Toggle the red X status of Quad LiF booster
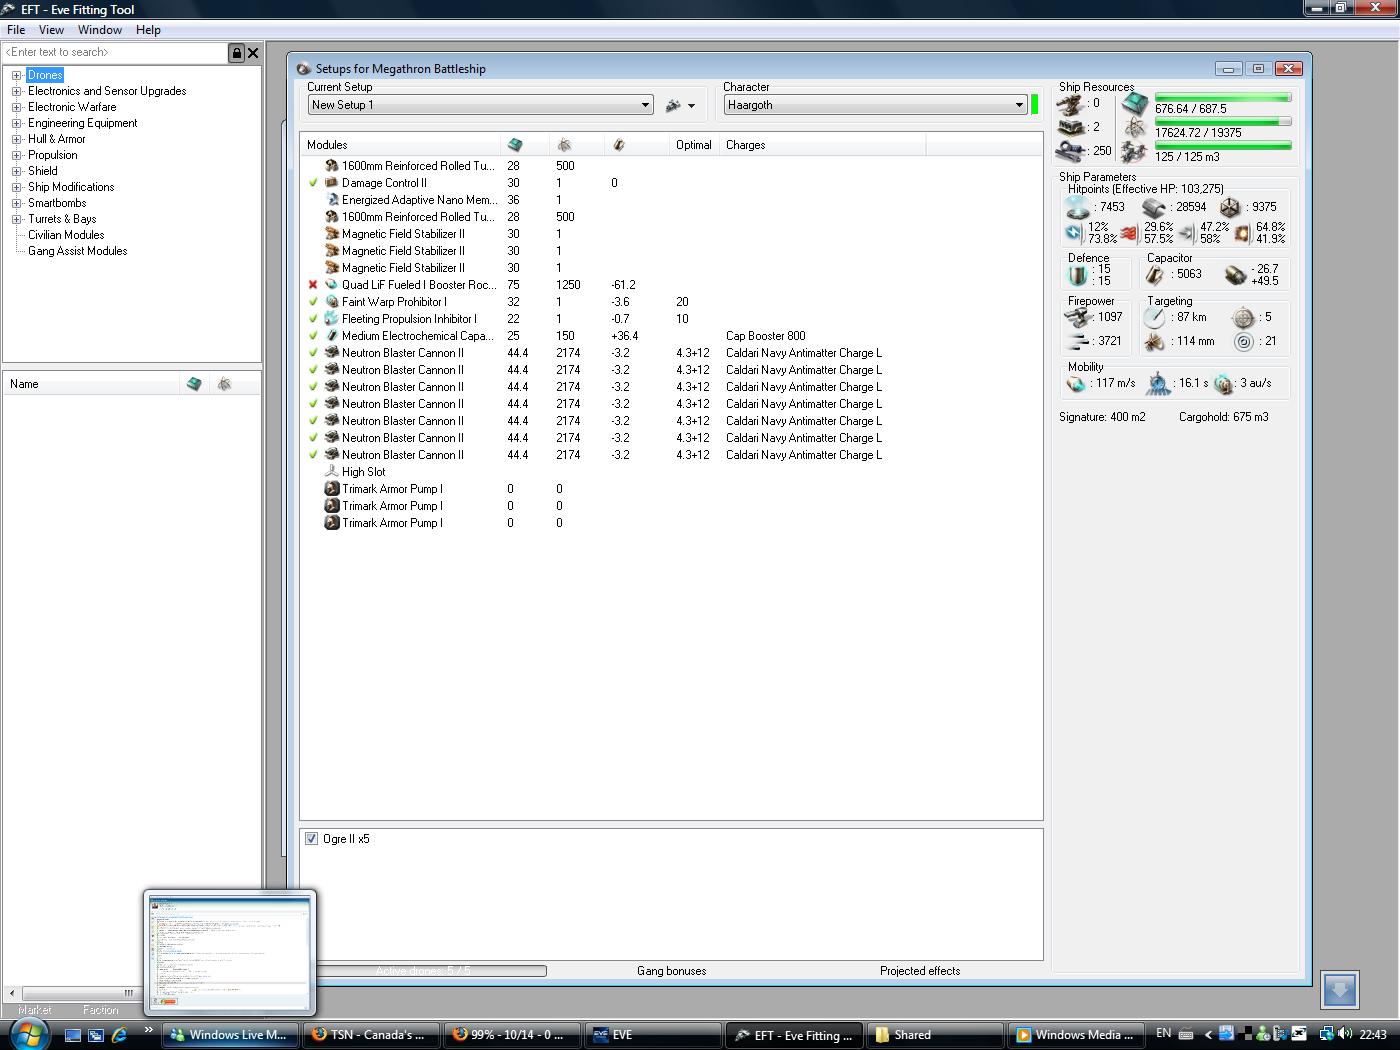 click(313, 285)
